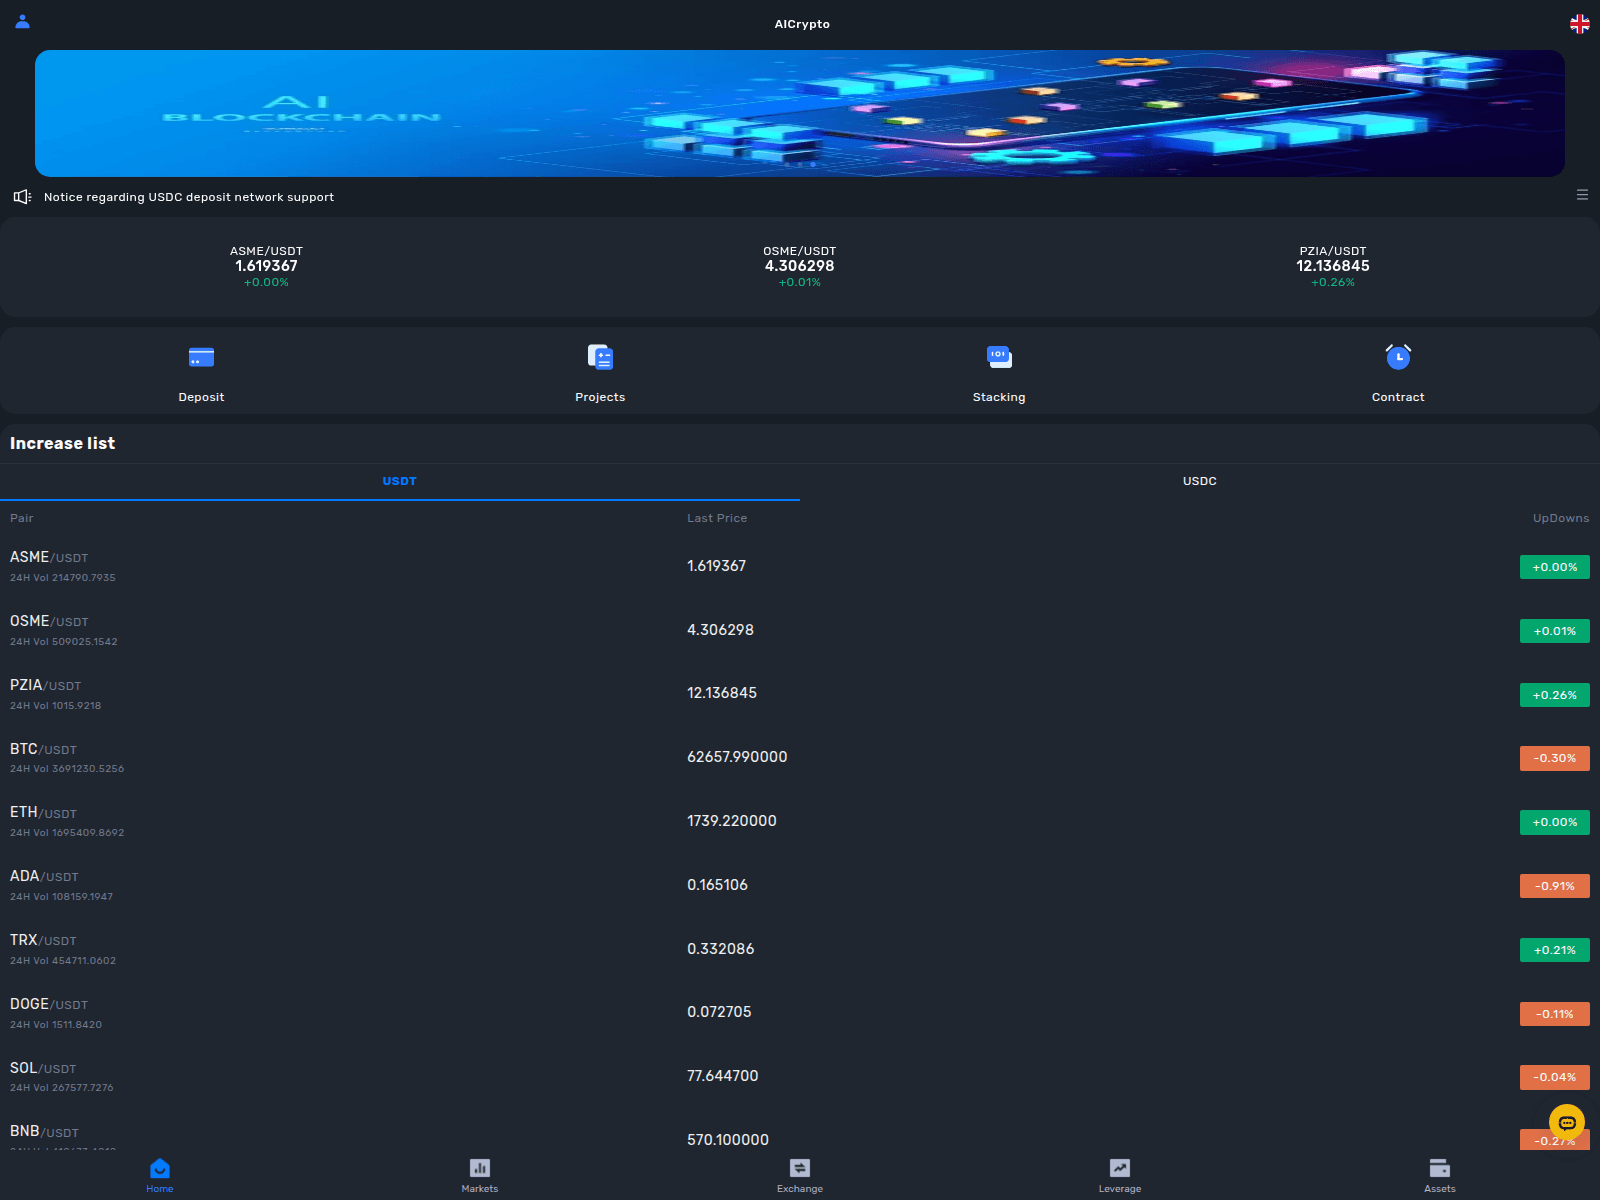Click BTC last price 62657.990000
The width and height of the screenshot is (1600, 1200).
pos(737,757)
